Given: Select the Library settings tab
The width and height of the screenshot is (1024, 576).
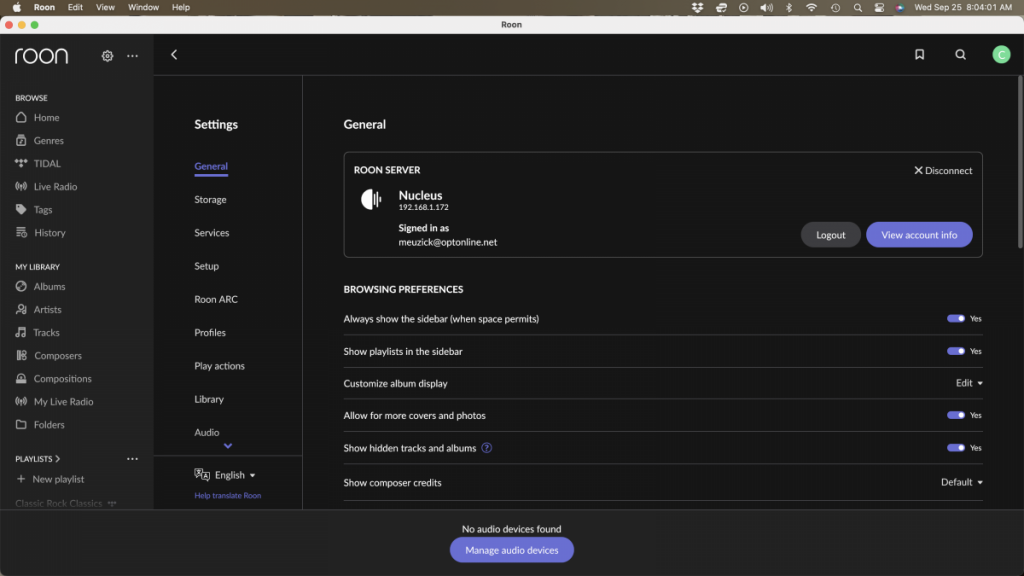Looking at the screenshot, I should click(209, 400).
